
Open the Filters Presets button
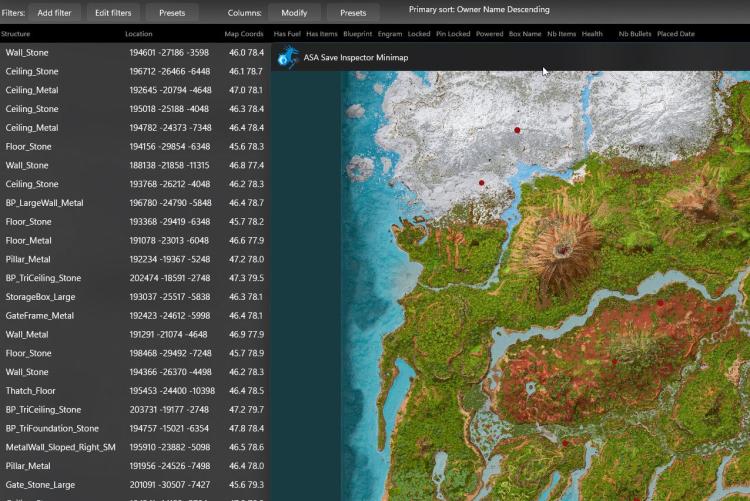click(x=172, y=13)
